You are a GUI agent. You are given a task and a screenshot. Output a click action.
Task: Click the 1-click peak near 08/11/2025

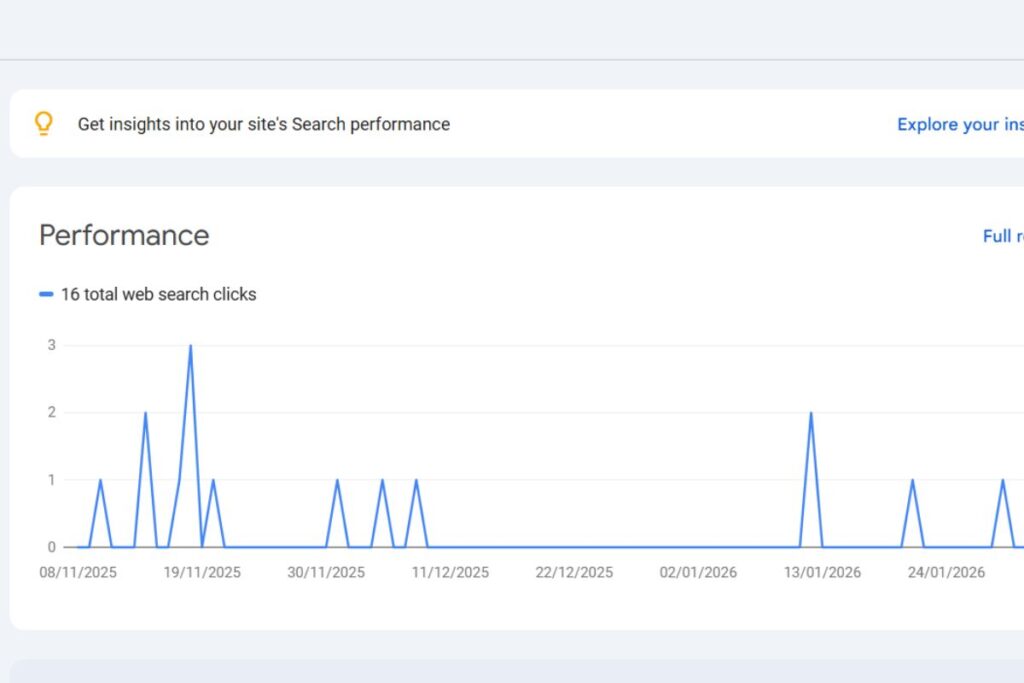coord(100,480)
